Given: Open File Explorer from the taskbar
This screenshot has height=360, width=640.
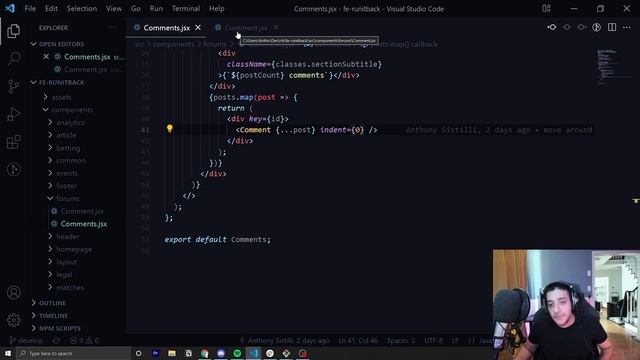Looking at the screenshot, I should (x=172, y=353).
